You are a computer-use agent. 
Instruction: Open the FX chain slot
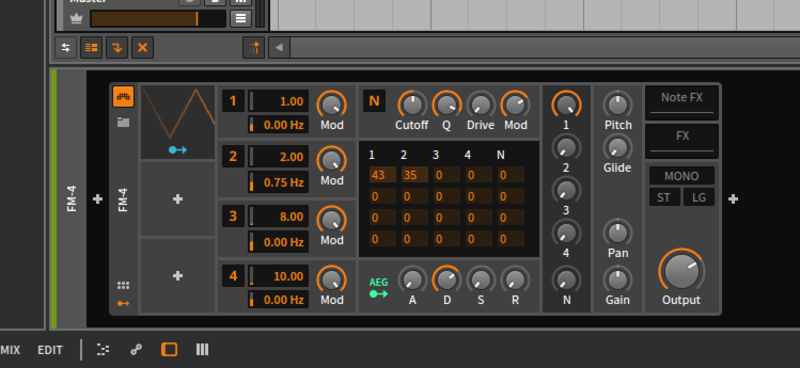tap(682, 141)
